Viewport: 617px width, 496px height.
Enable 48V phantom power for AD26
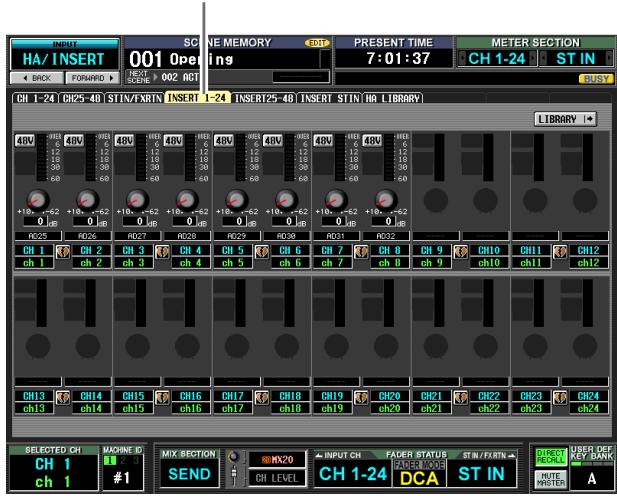click(x=74, y=141)
